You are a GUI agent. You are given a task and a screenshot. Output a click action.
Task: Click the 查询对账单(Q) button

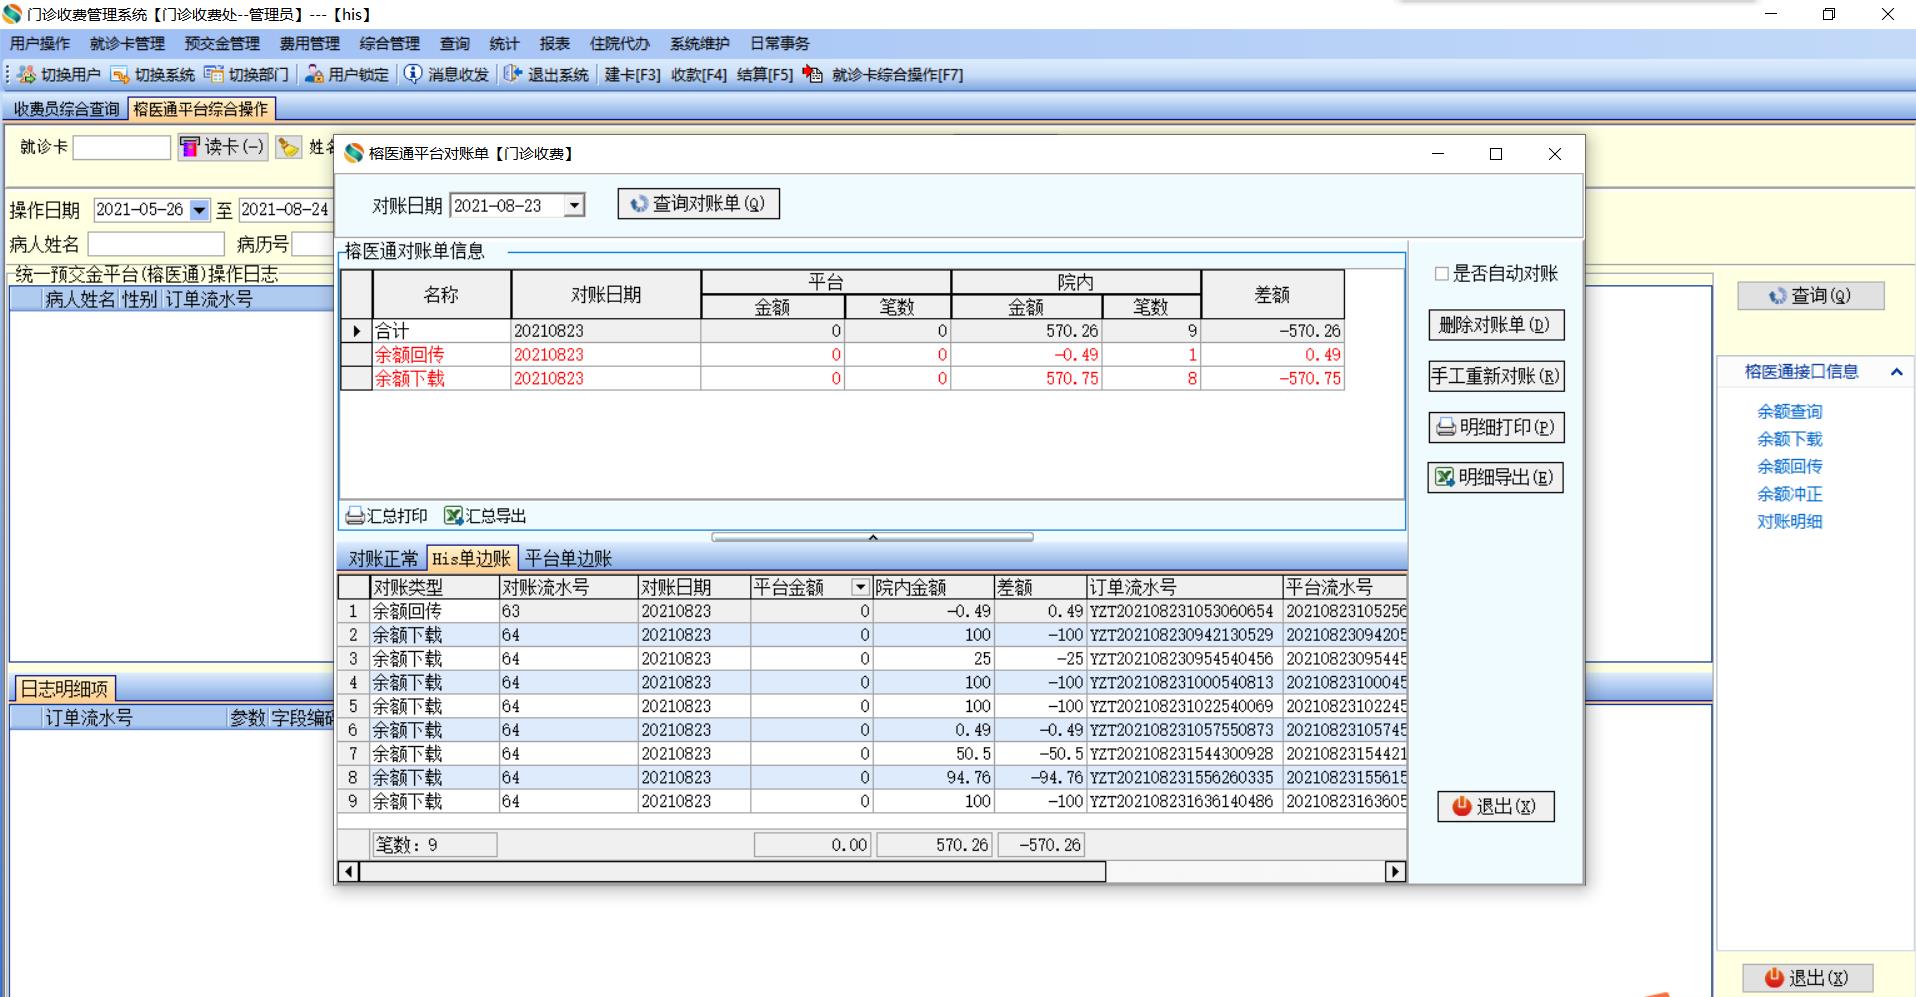coord(698,204)
